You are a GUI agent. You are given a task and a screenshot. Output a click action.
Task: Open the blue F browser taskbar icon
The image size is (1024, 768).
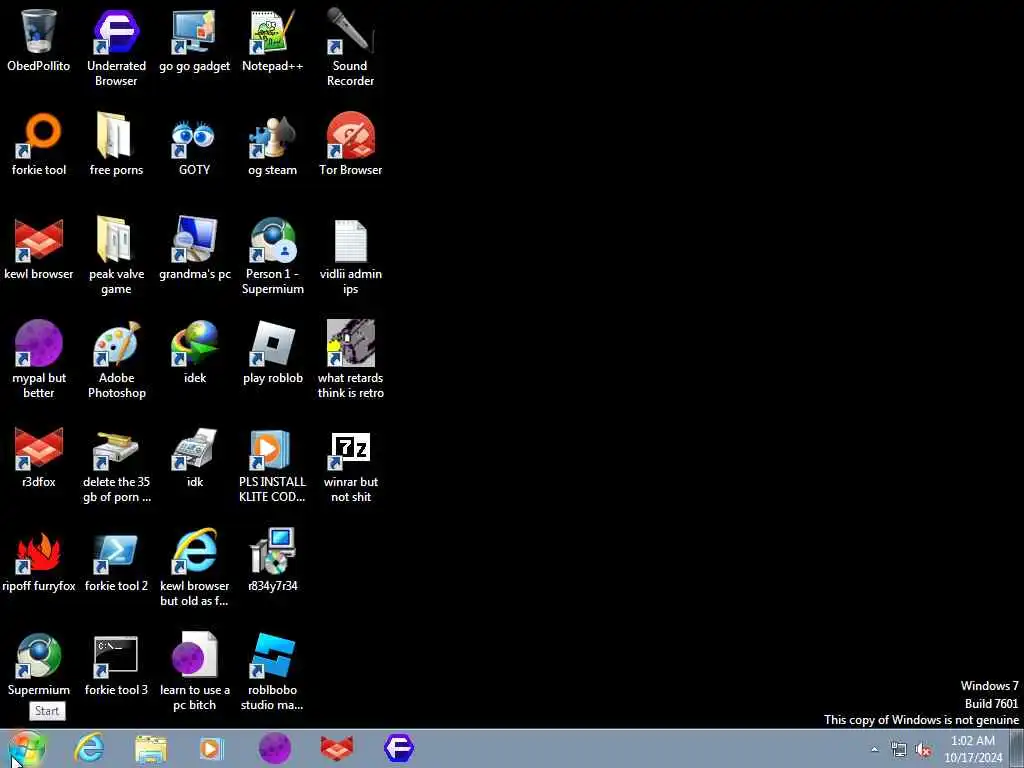[399, 748]
